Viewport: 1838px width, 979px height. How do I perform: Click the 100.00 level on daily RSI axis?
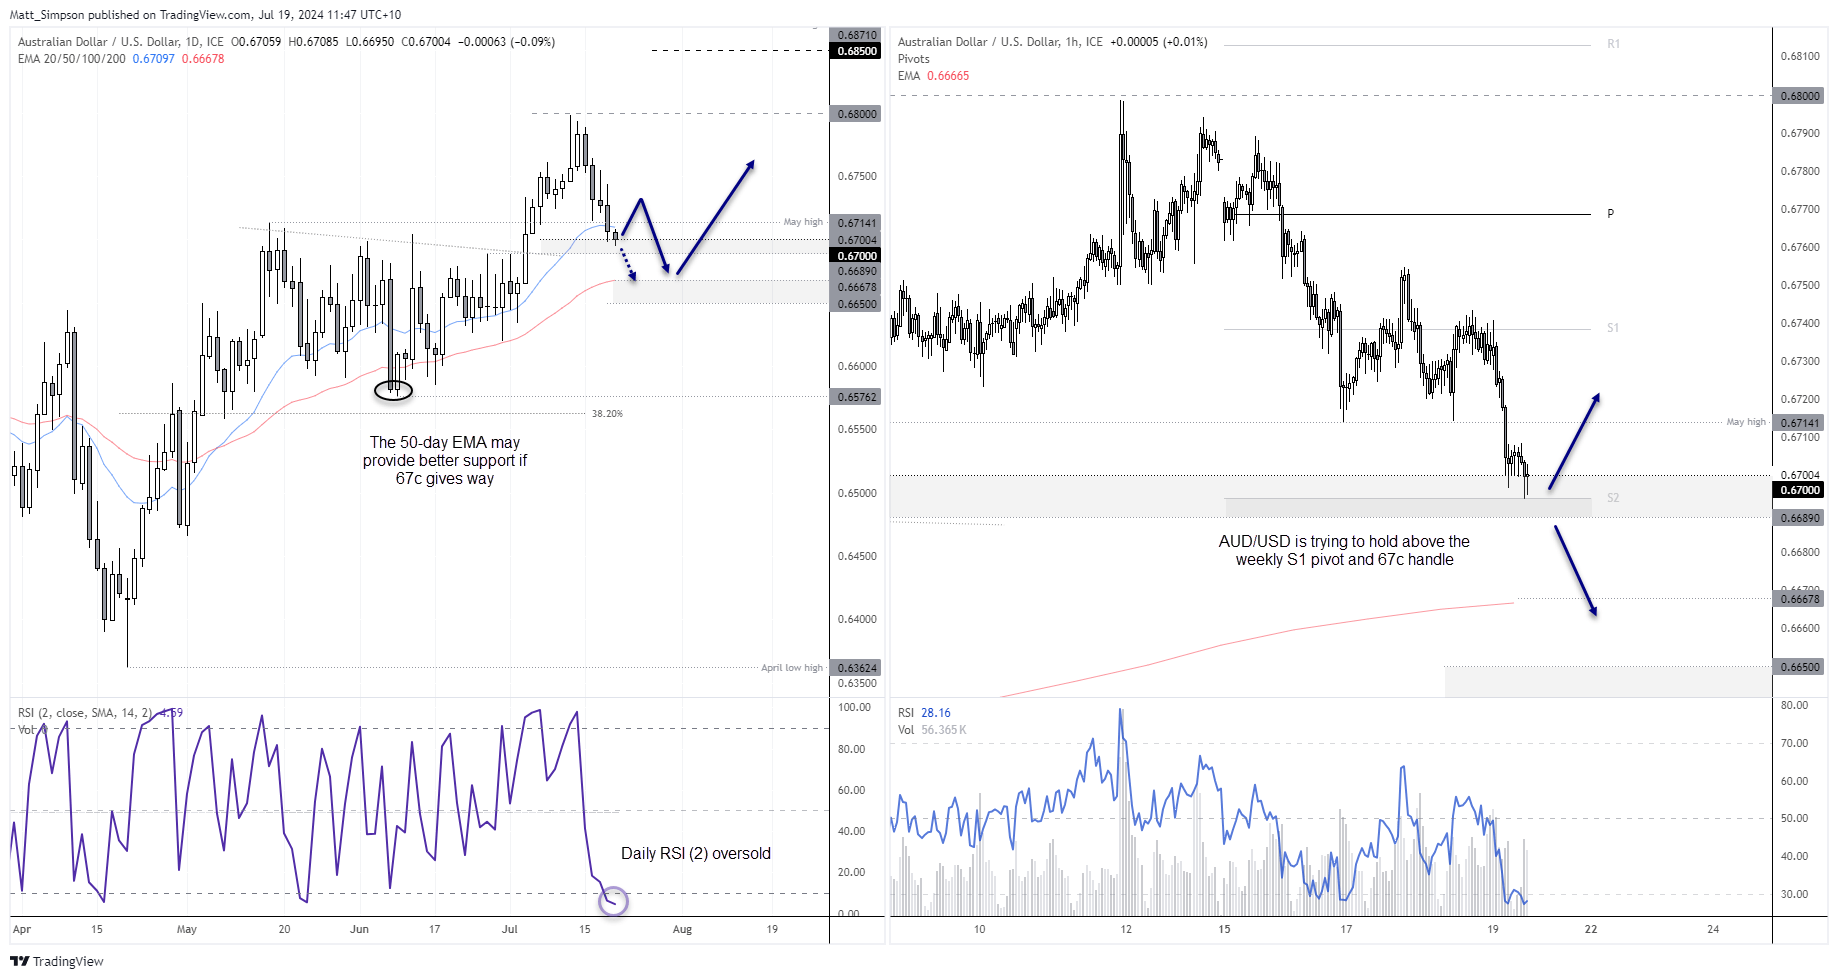[854, 708]
